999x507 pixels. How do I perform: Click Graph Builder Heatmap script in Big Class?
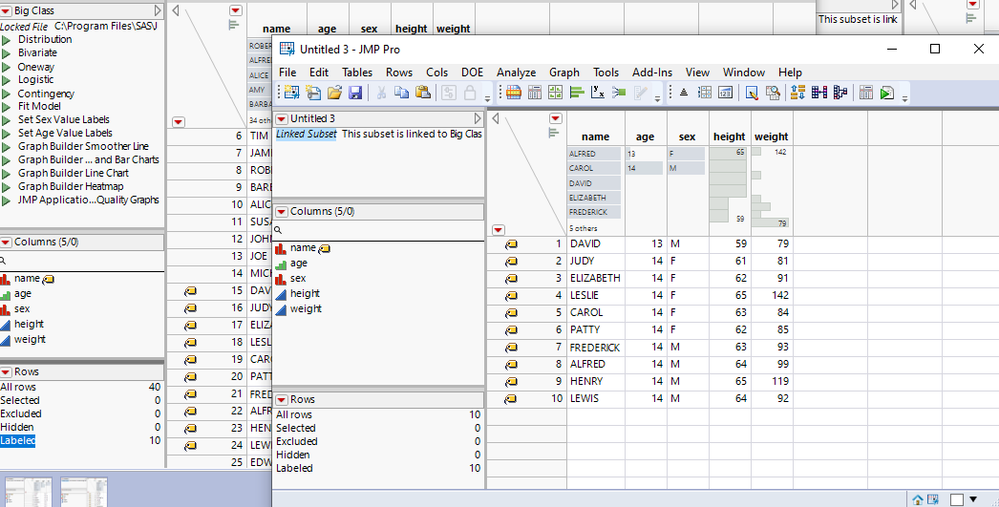coord(71,187)
